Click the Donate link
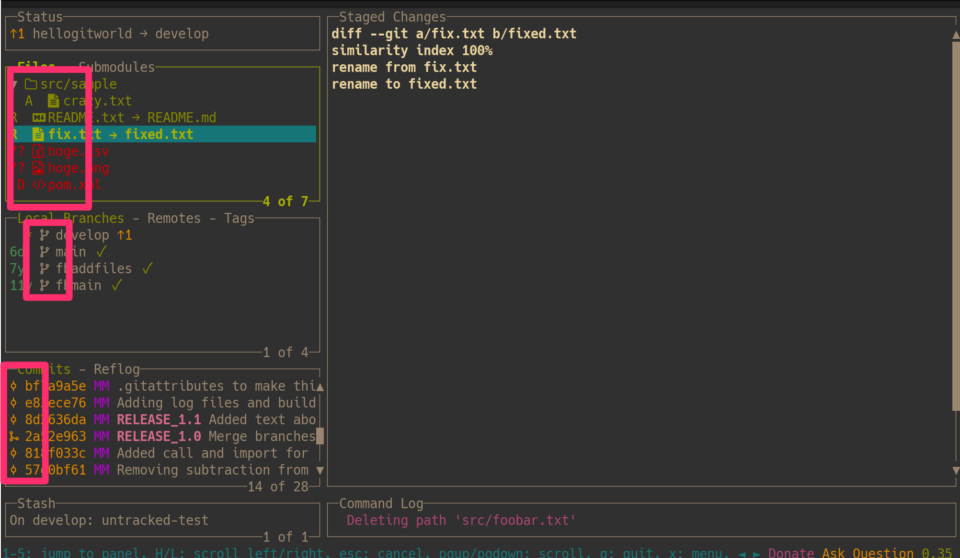960x558 pixels. [791, 552]
